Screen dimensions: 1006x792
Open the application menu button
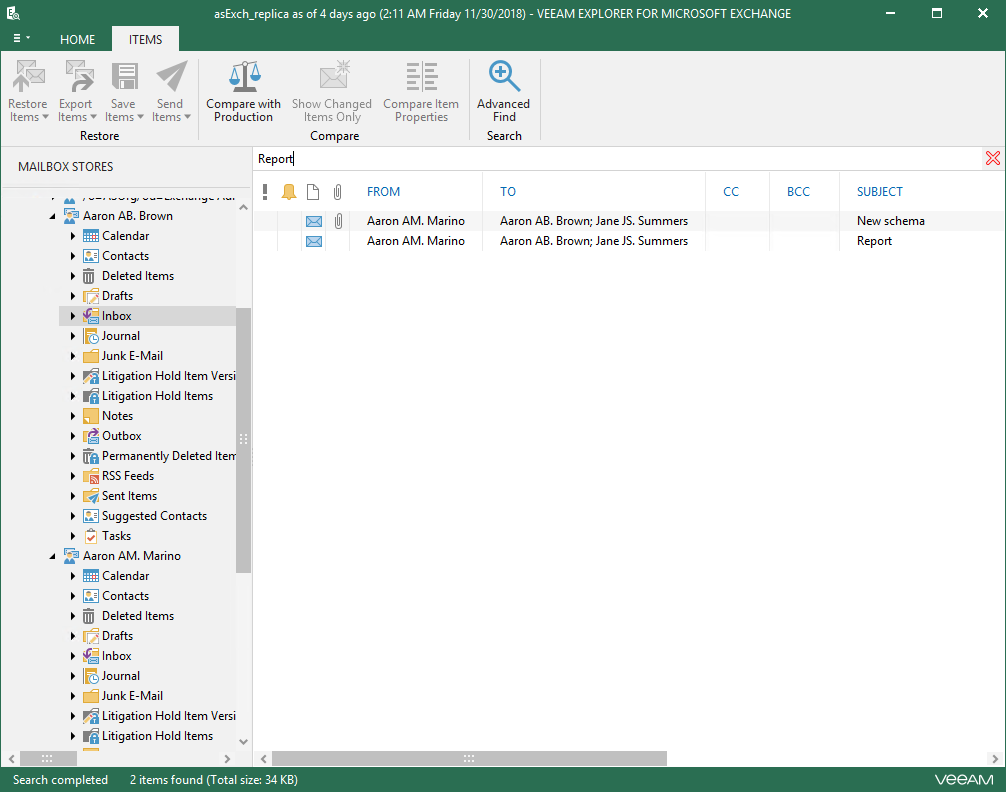pos(21,39)
